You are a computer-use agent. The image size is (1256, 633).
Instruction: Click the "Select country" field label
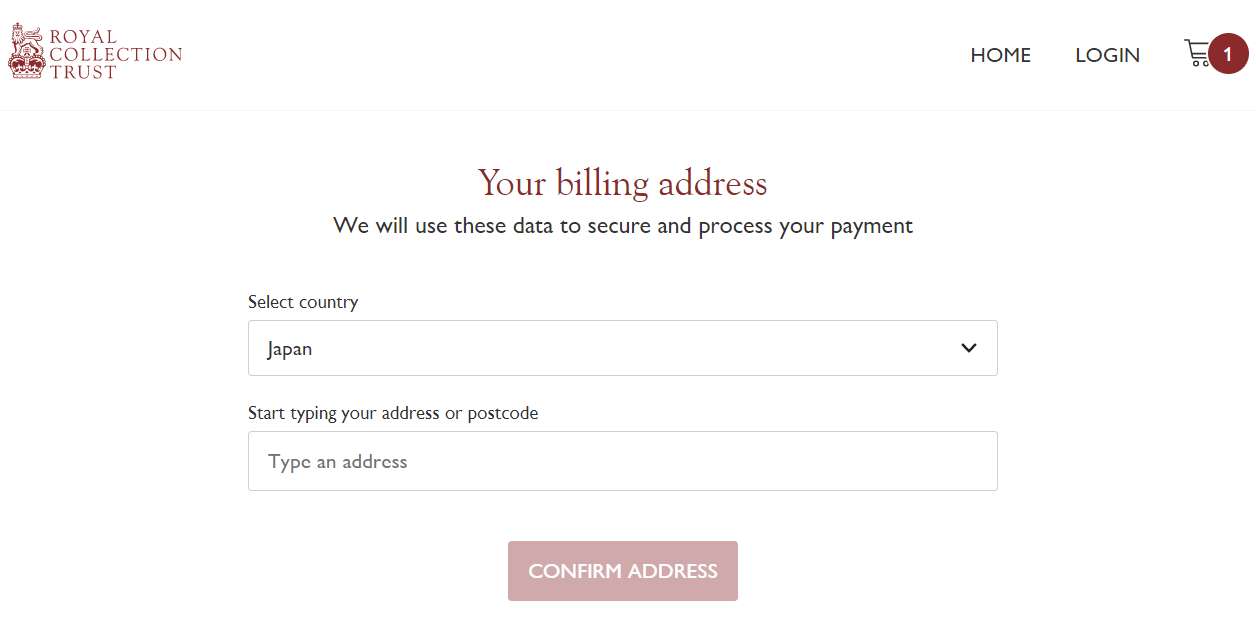pyautogui.click(x=303, y=302)
